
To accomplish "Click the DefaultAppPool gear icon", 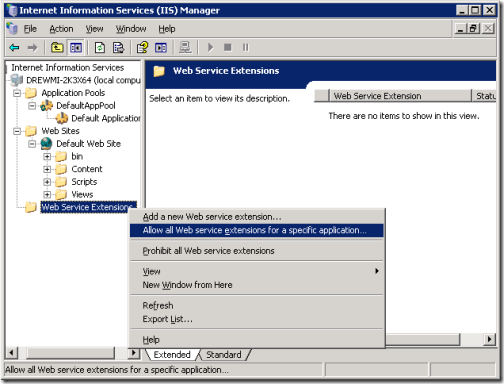I will coord(46,106).
